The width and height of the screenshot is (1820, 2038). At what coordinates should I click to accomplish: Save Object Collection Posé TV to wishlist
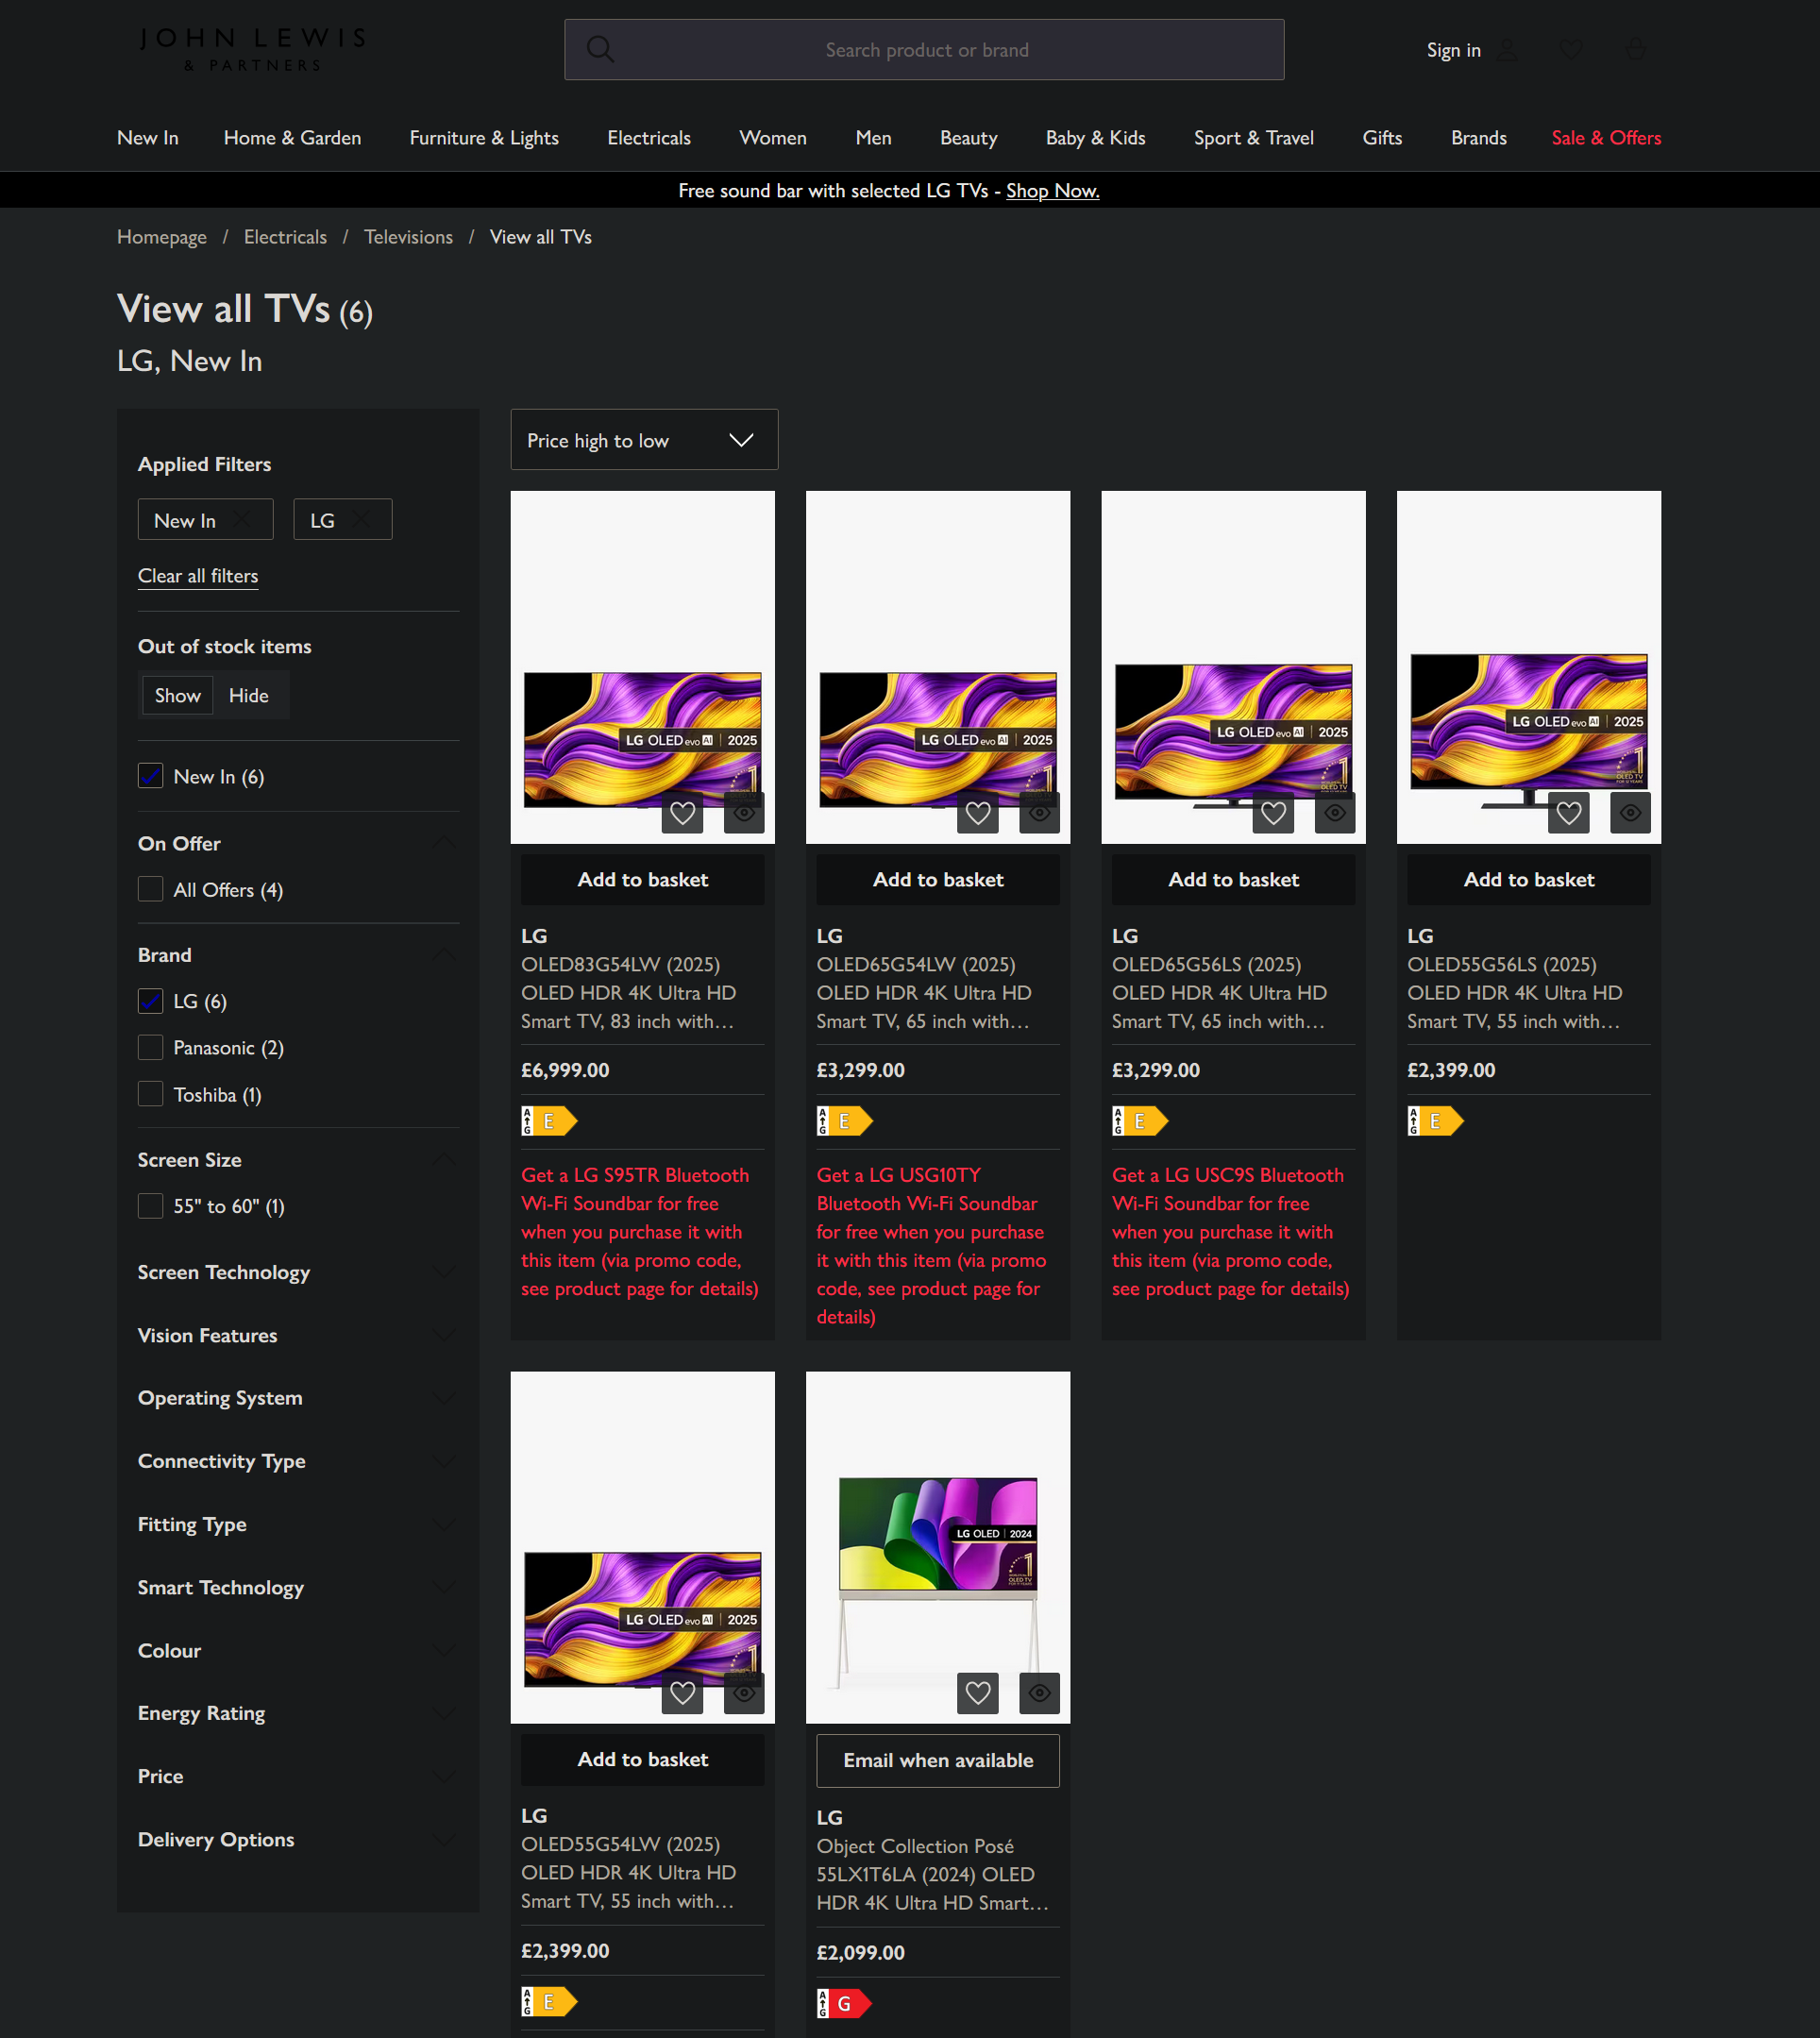coord(977,1693)
